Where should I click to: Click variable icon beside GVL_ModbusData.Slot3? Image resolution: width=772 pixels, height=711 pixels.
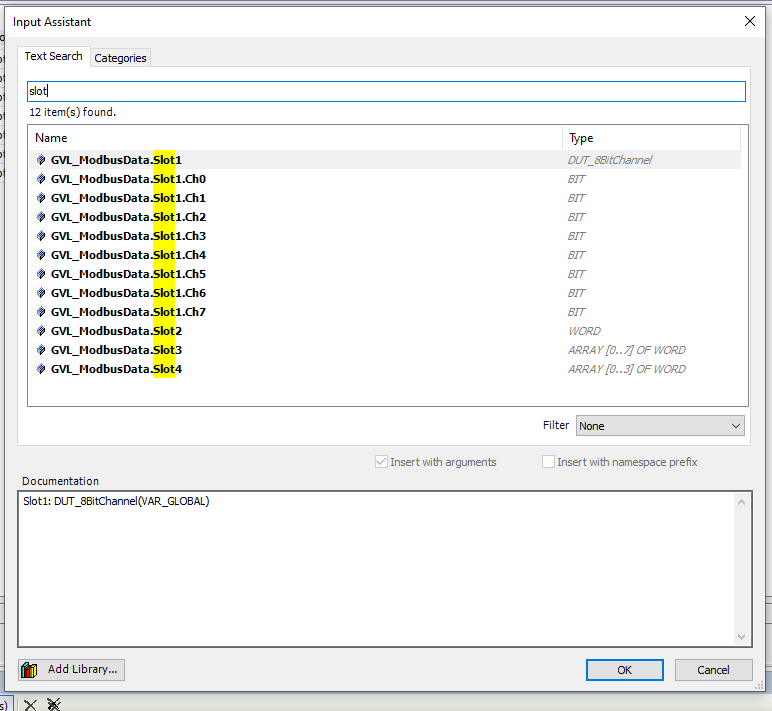pos(41,350)
